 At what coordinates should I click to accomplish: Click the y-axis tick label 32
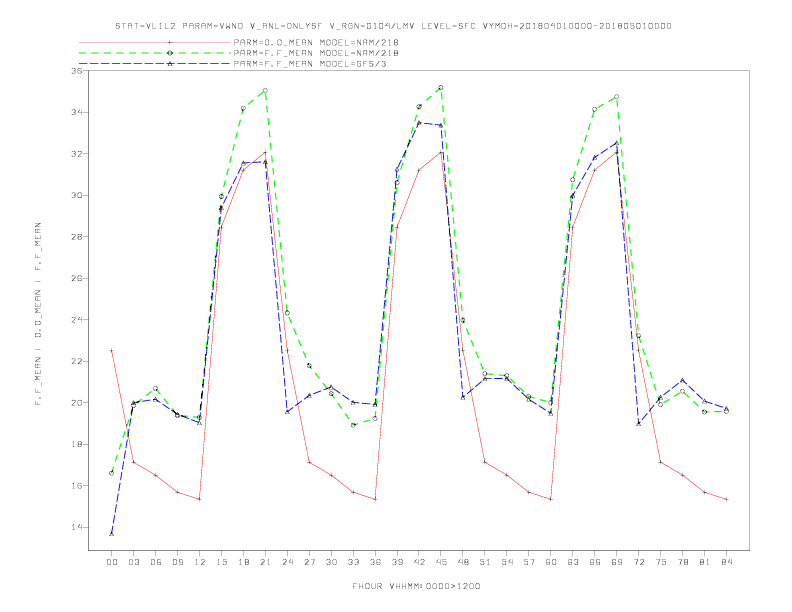[76, 154]
